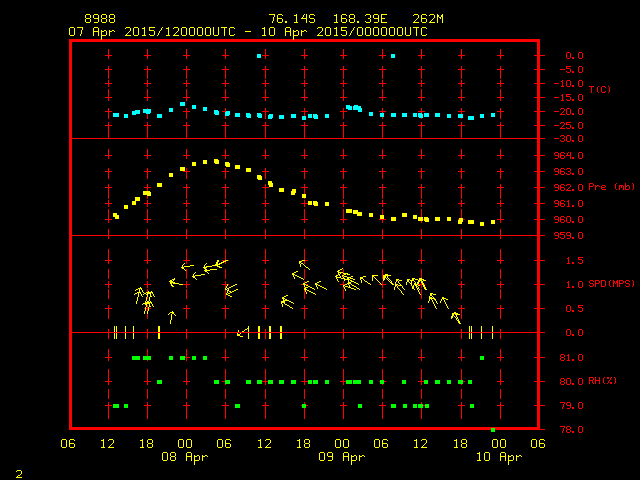
Task: Click the 00 hour label above 10 Apr
Action: [499, 443]
